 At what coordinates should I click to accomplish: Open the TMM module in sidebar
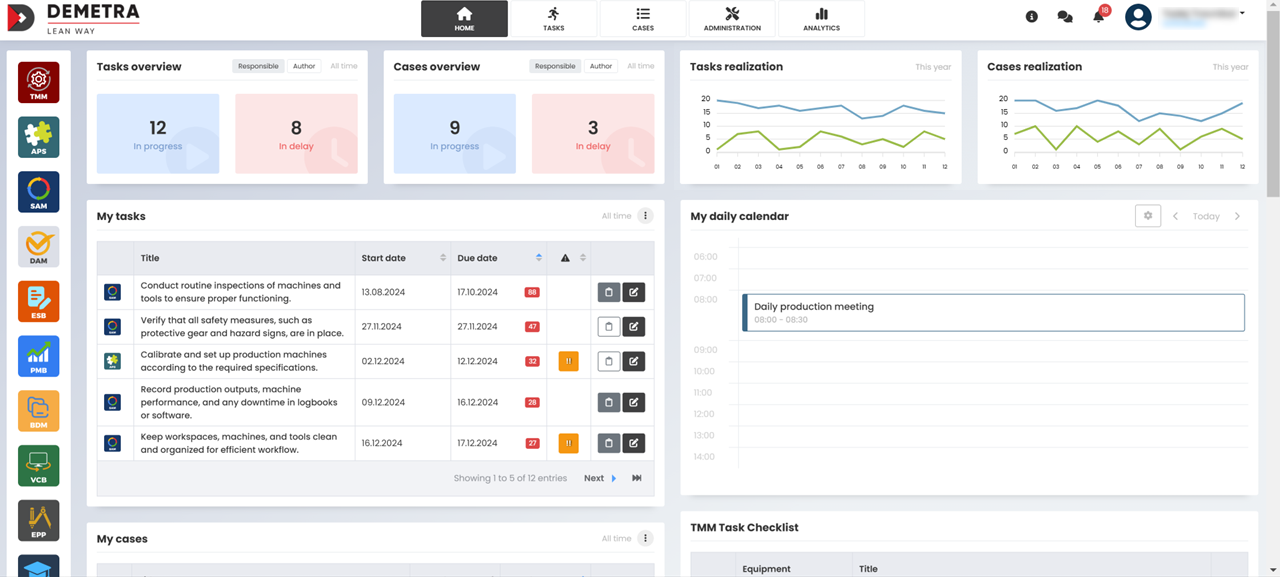[39, 82]
